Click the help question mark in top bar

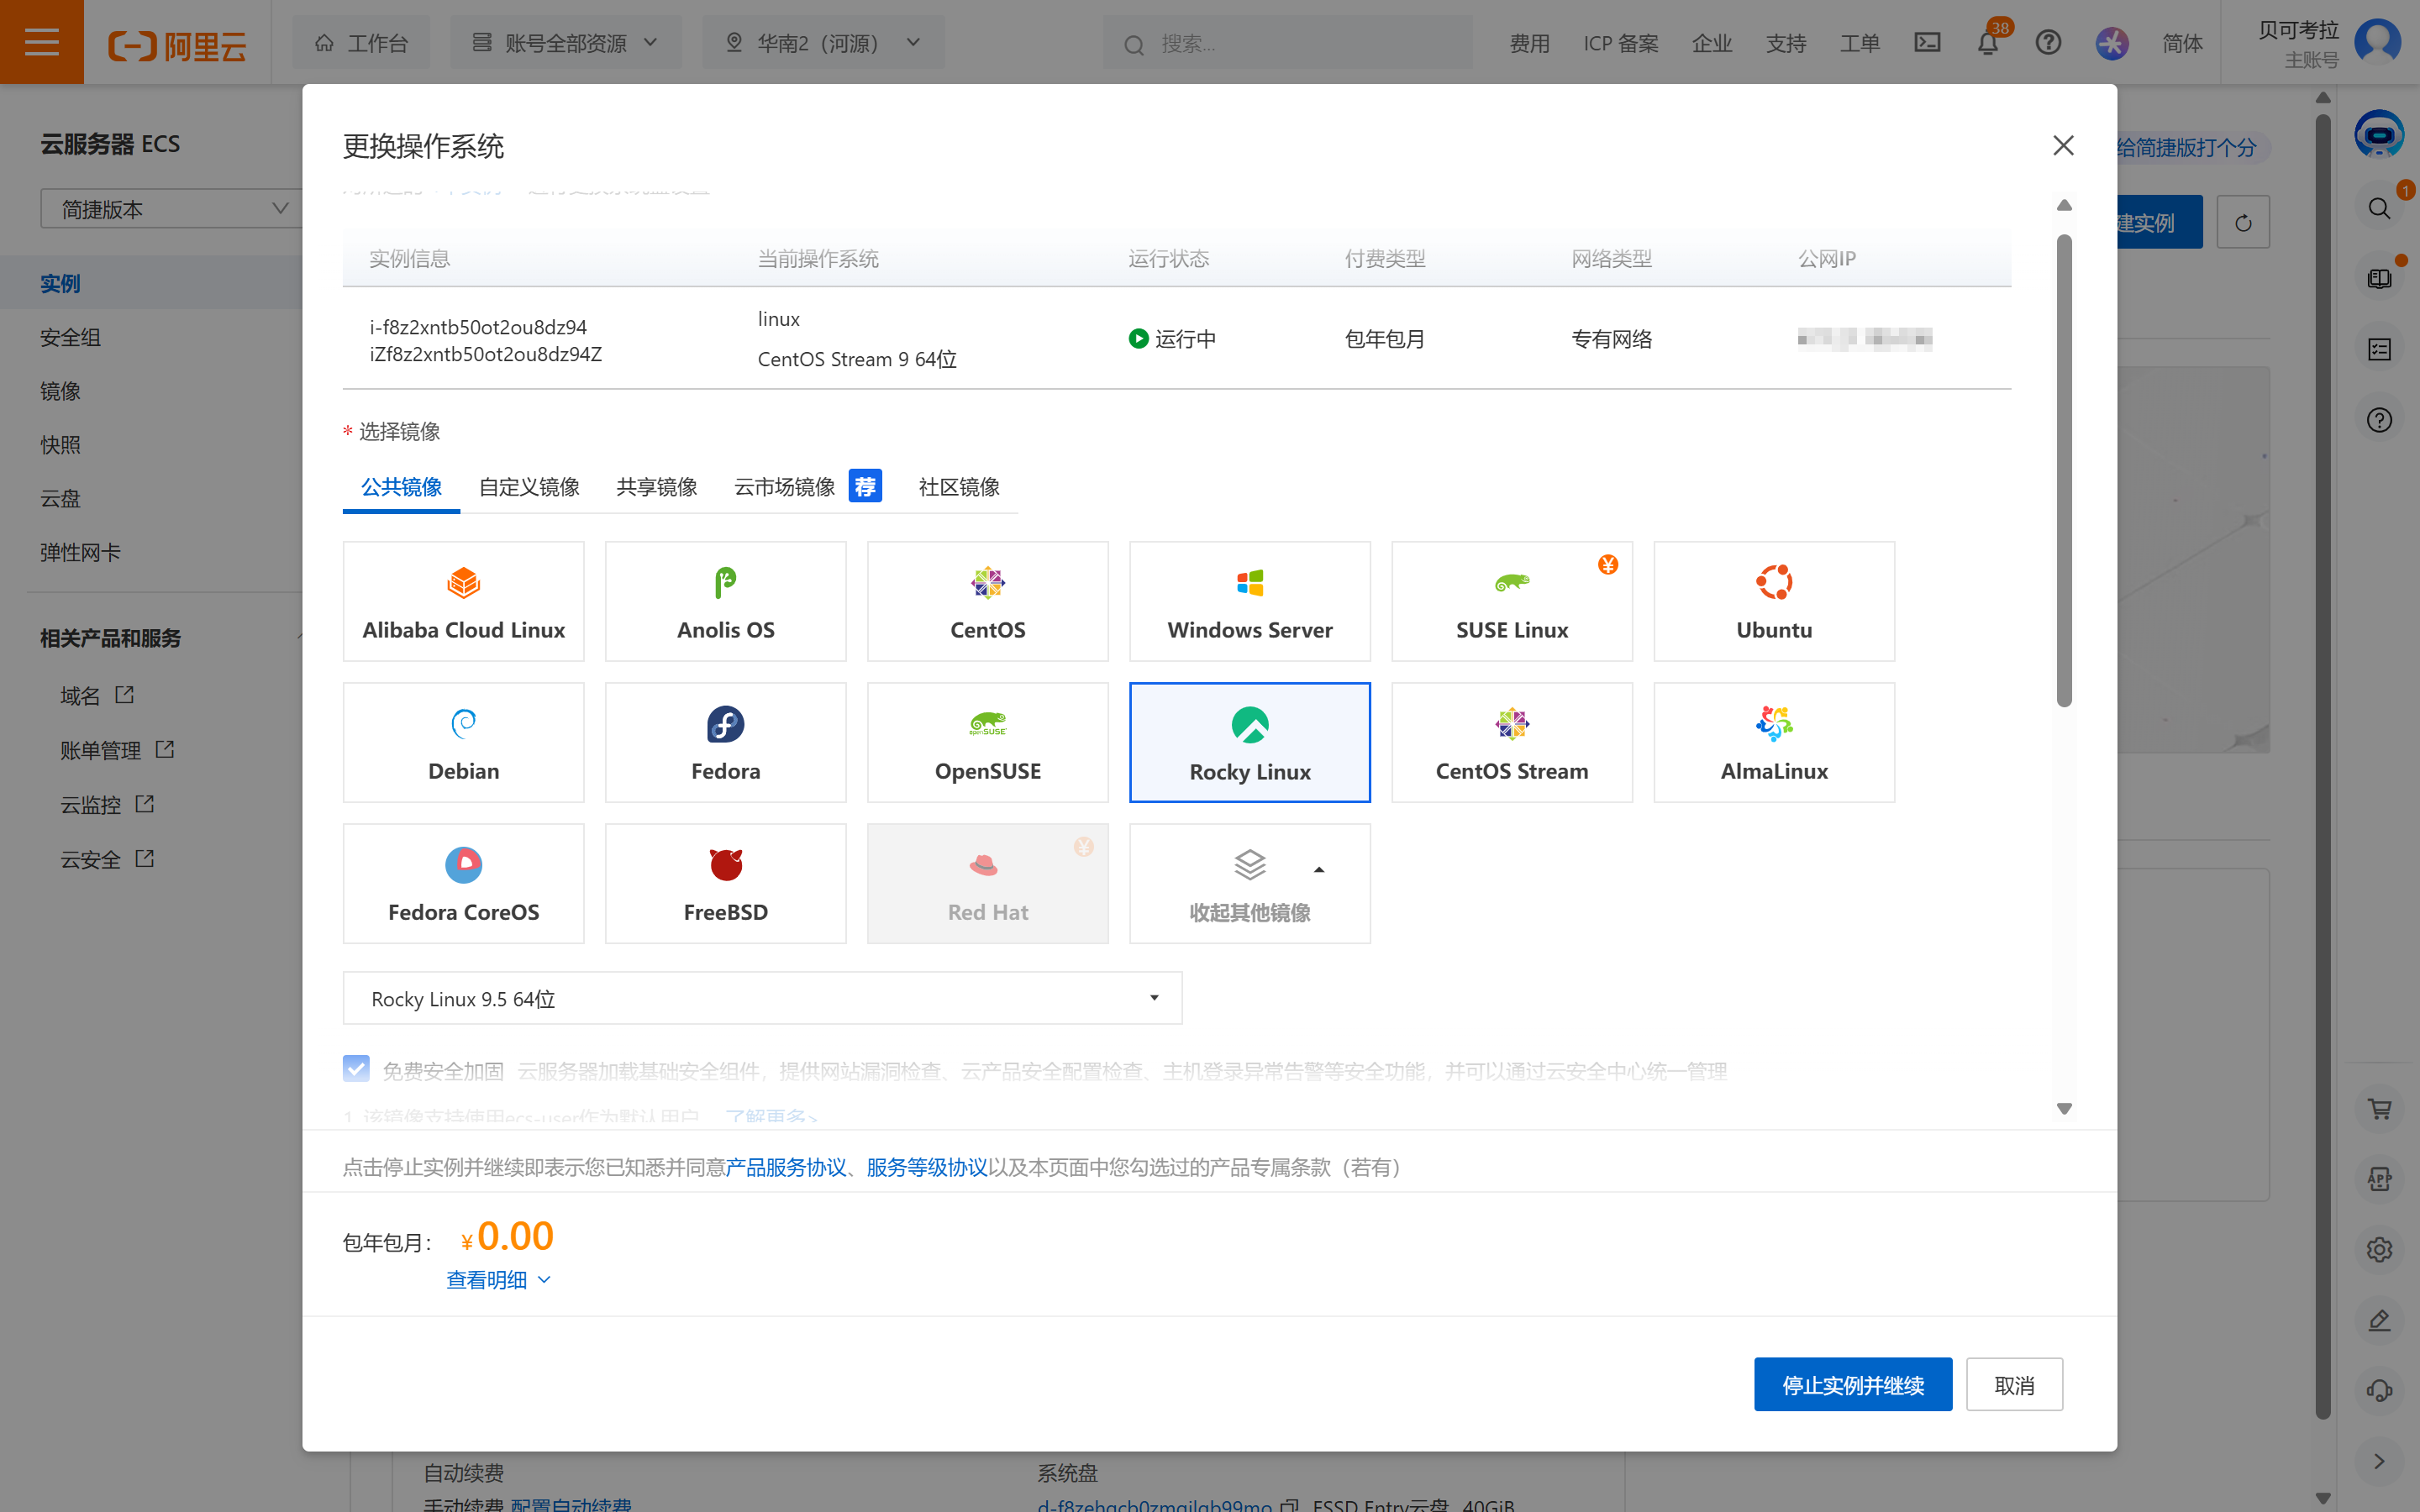[x=2048, y=43]
